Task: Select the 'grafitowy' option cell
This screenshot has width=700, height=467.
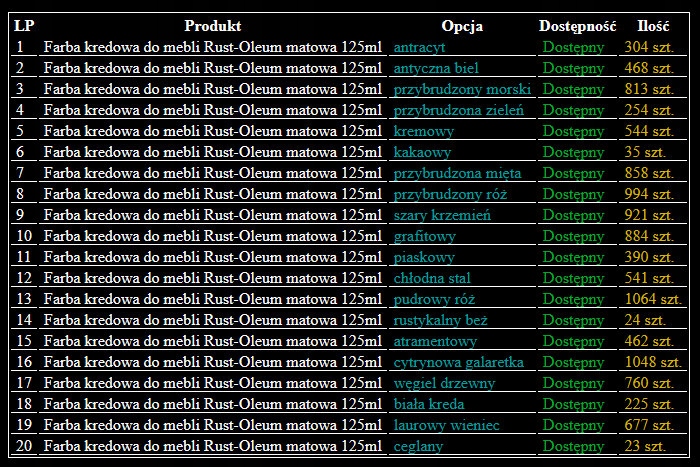Action: click(425, 236)
